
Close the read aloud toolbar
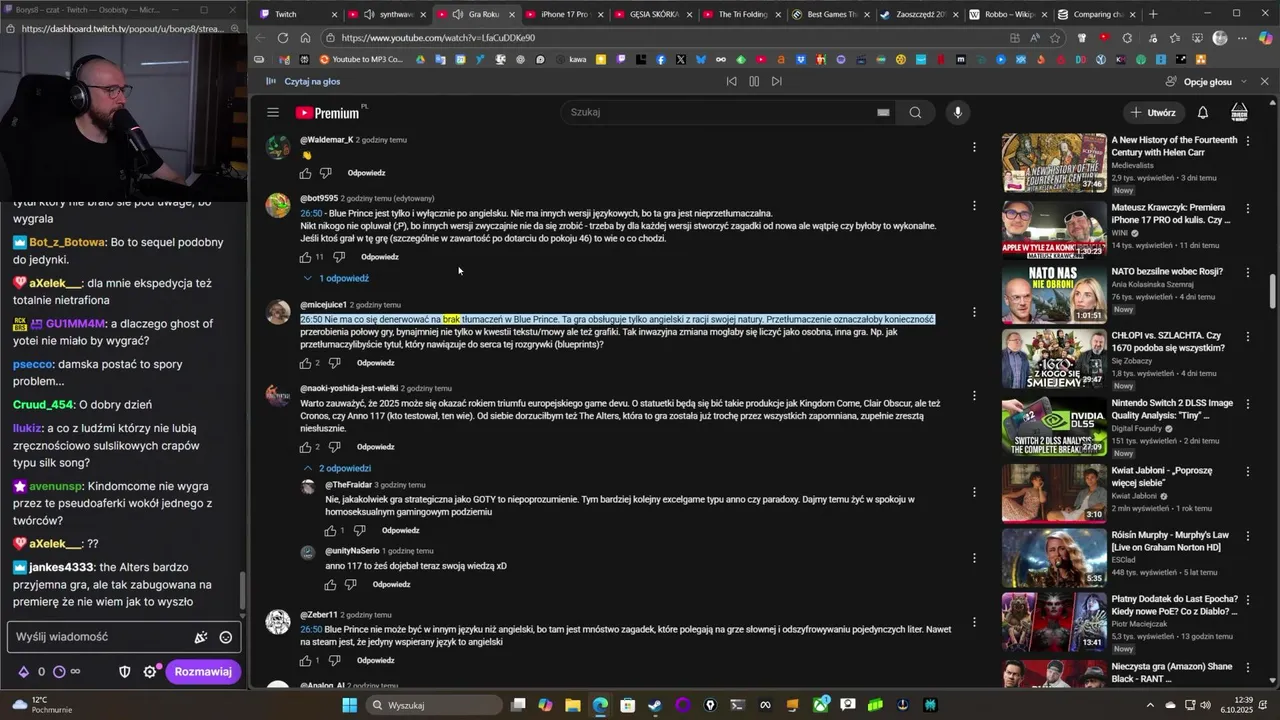(1264, 81)
